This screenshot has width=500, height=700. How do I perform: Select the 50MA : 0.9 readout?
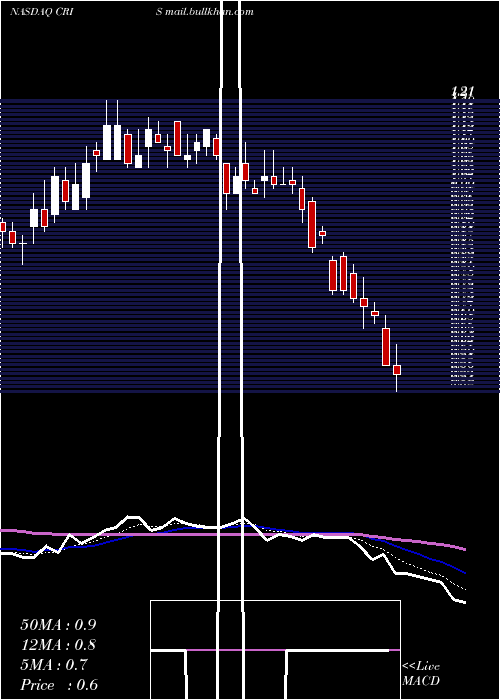tap(58, 625)
